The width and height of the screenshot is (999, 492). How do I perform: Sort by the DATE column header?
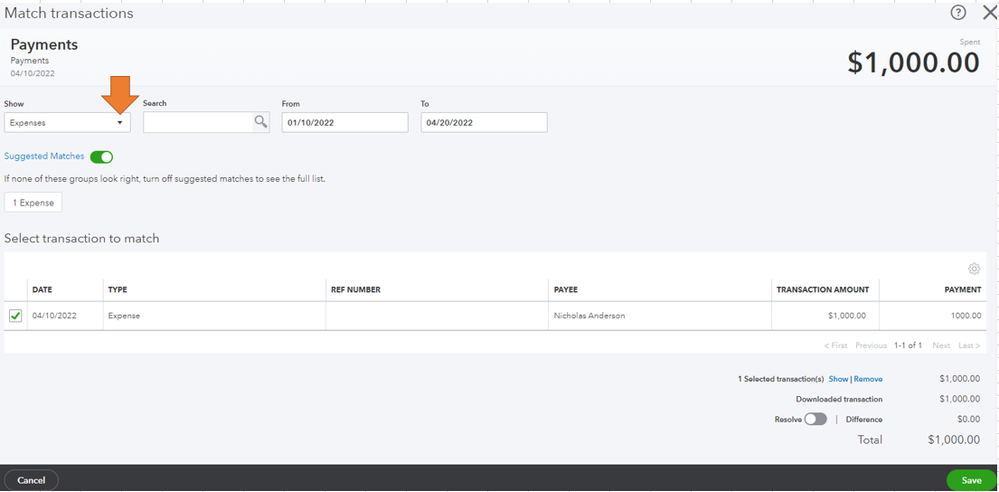click(42, 289)
